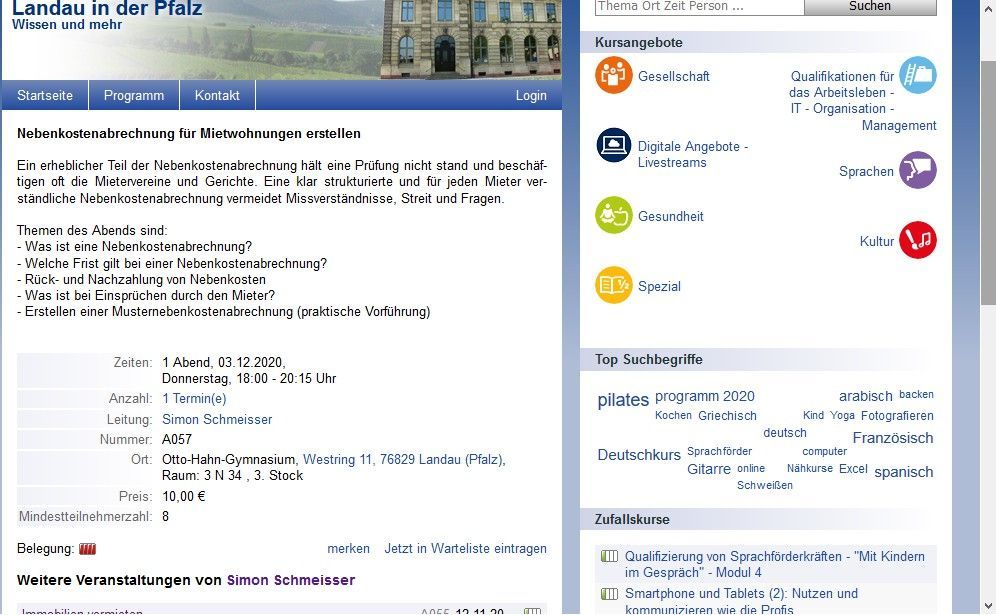Viewport: 996px width, 615px height.
Task: Click the Login link in navigation bar
Action: click(x=531, y=96)
